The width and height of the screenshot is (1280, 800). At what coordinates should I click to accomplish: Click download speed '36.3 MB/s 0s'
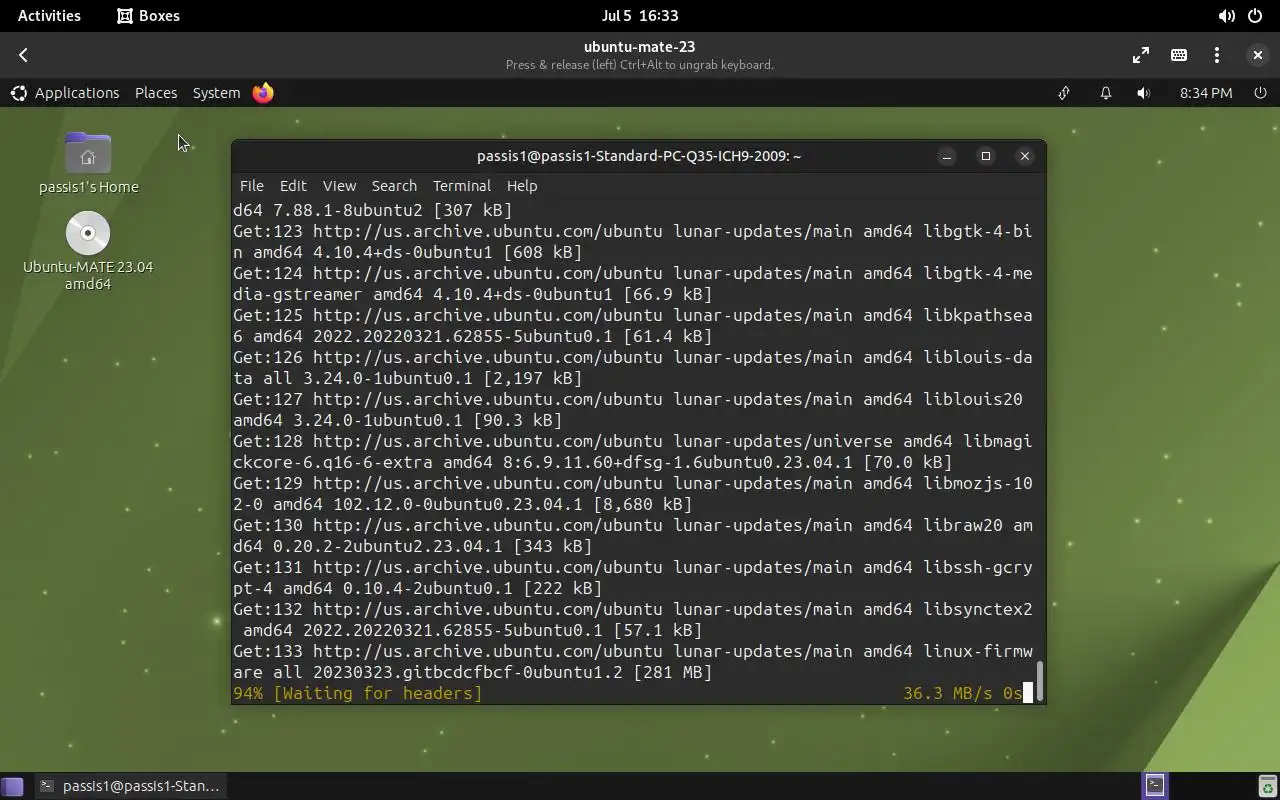tap(962, 693)
